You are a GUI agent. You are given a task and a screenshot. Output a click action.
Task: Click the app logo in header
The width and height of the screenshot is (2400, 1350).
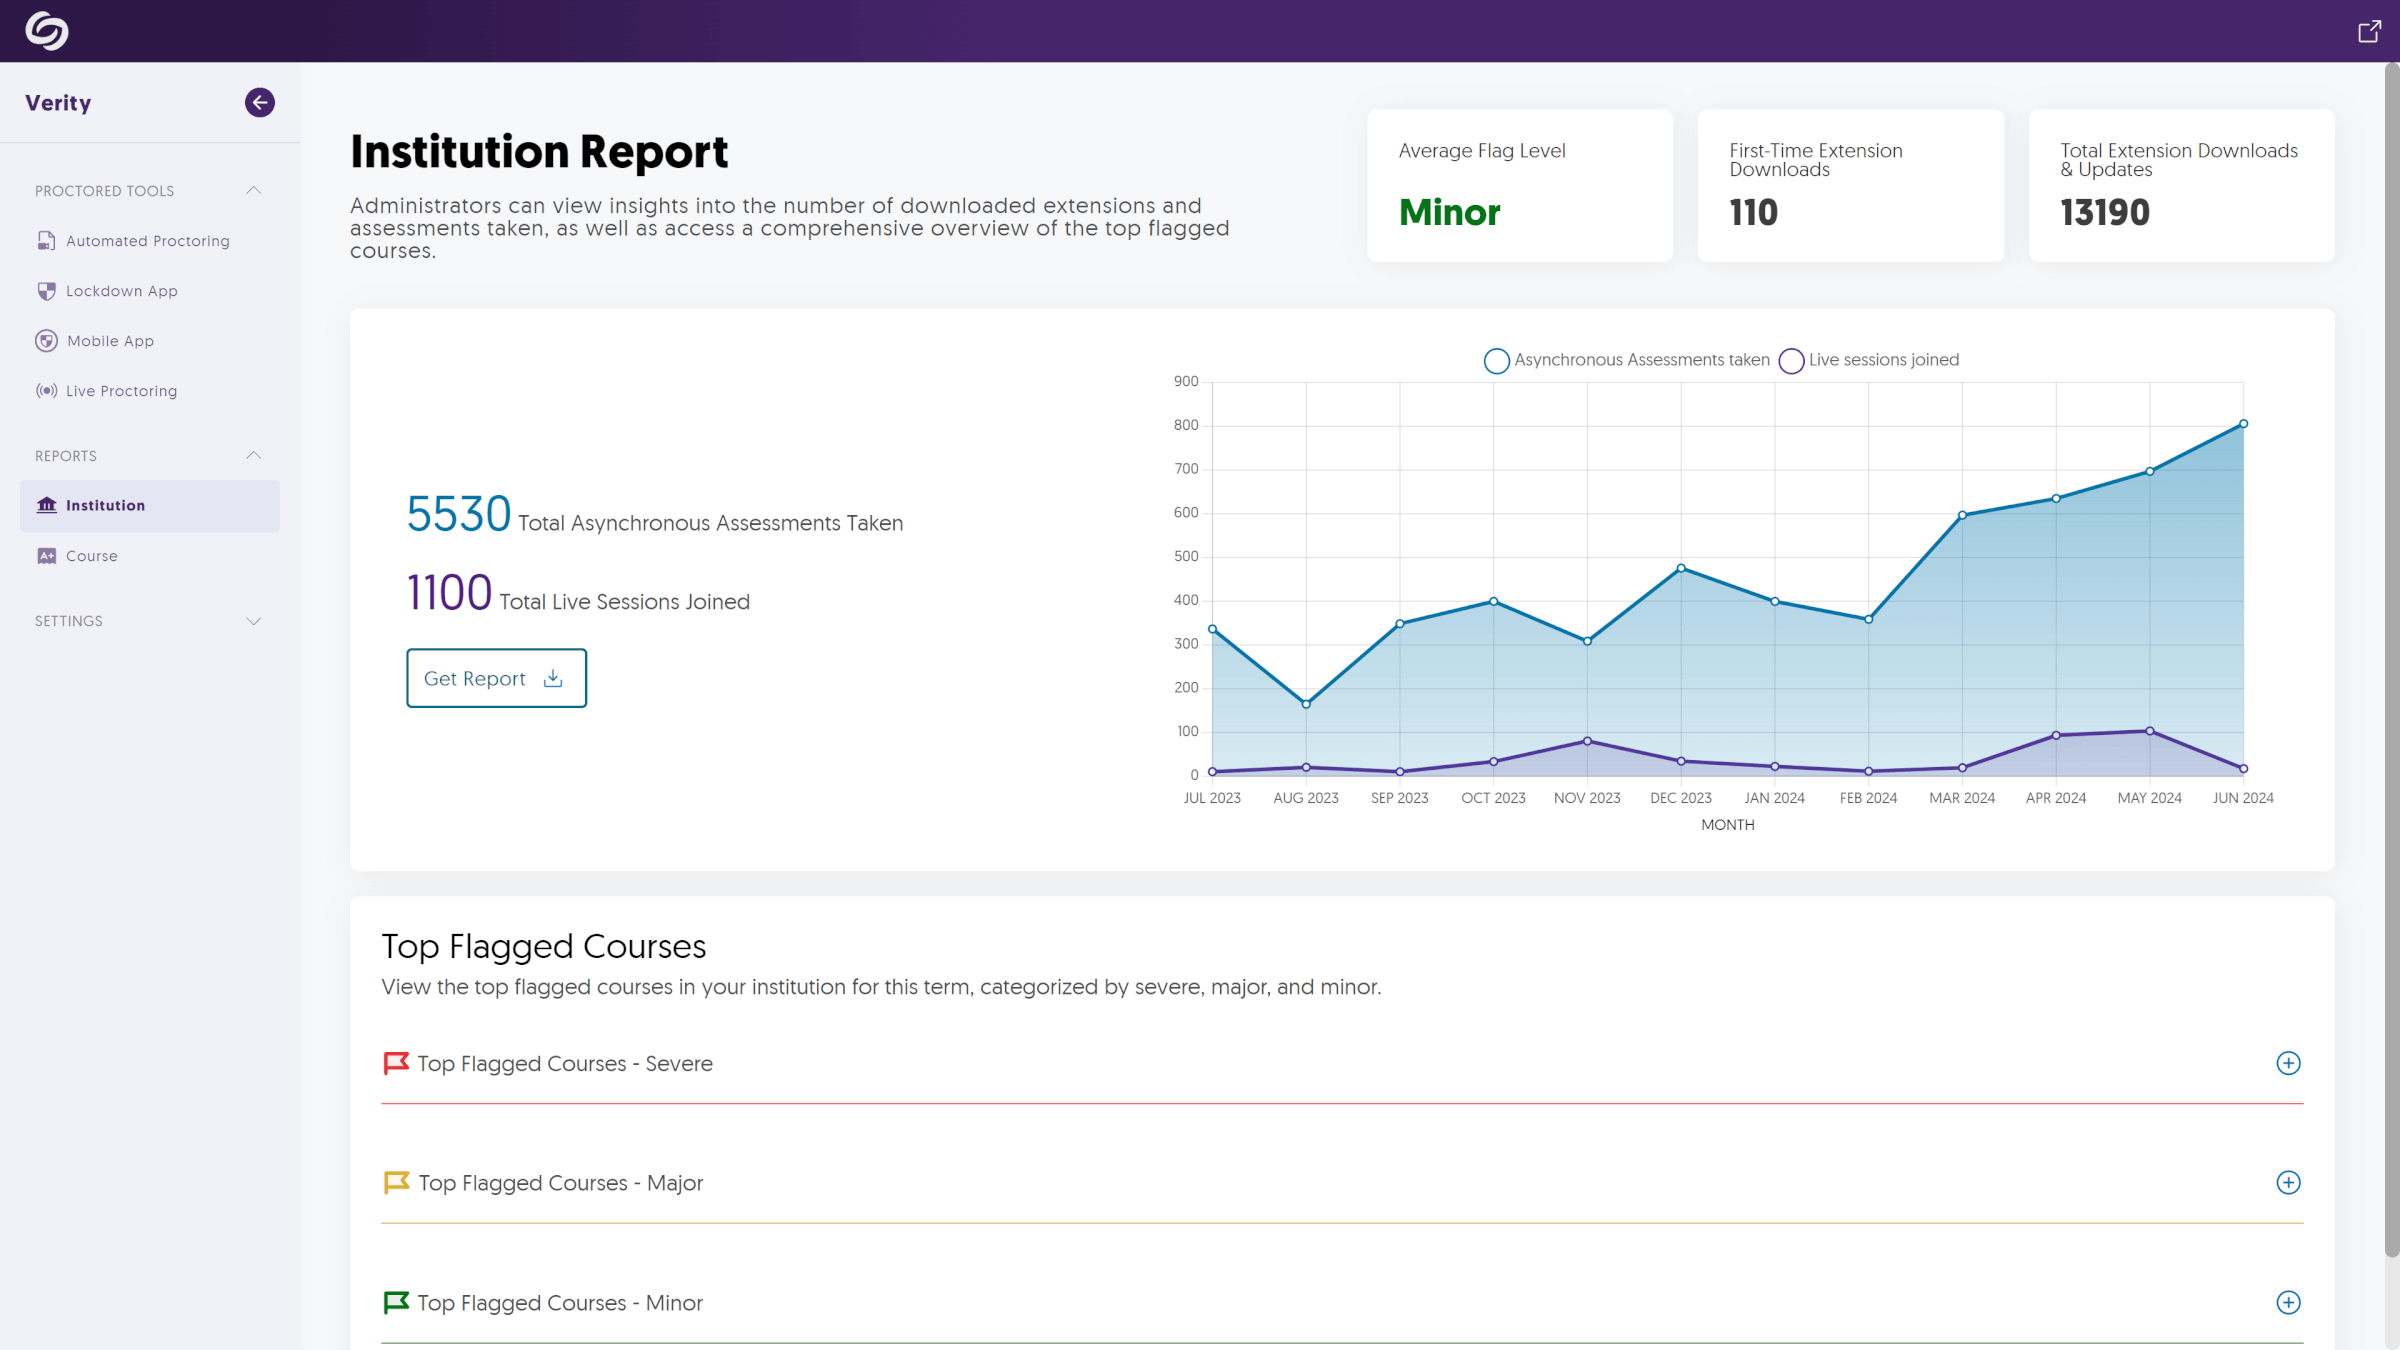pyautogui.click(x=46, y=31)
